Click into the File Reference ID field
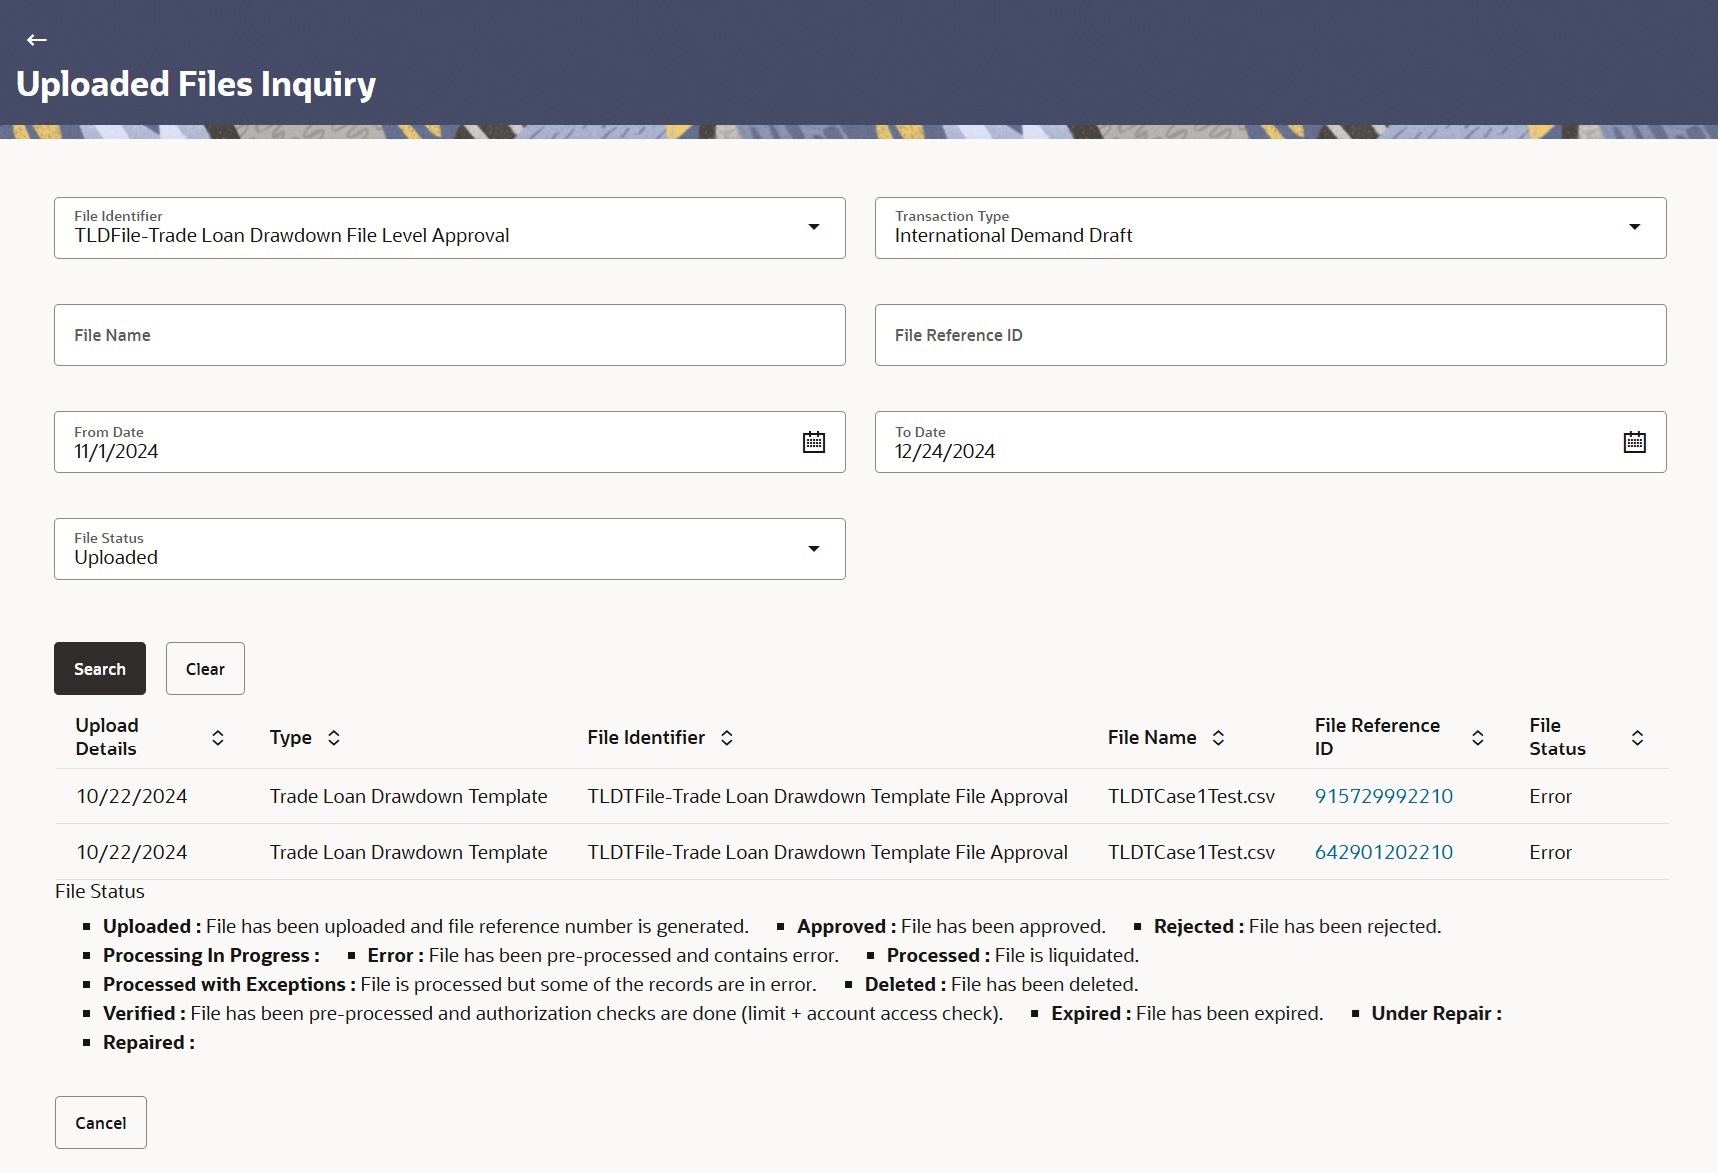Screen dimensions: 1718x1173 (x=1270, y=335)
